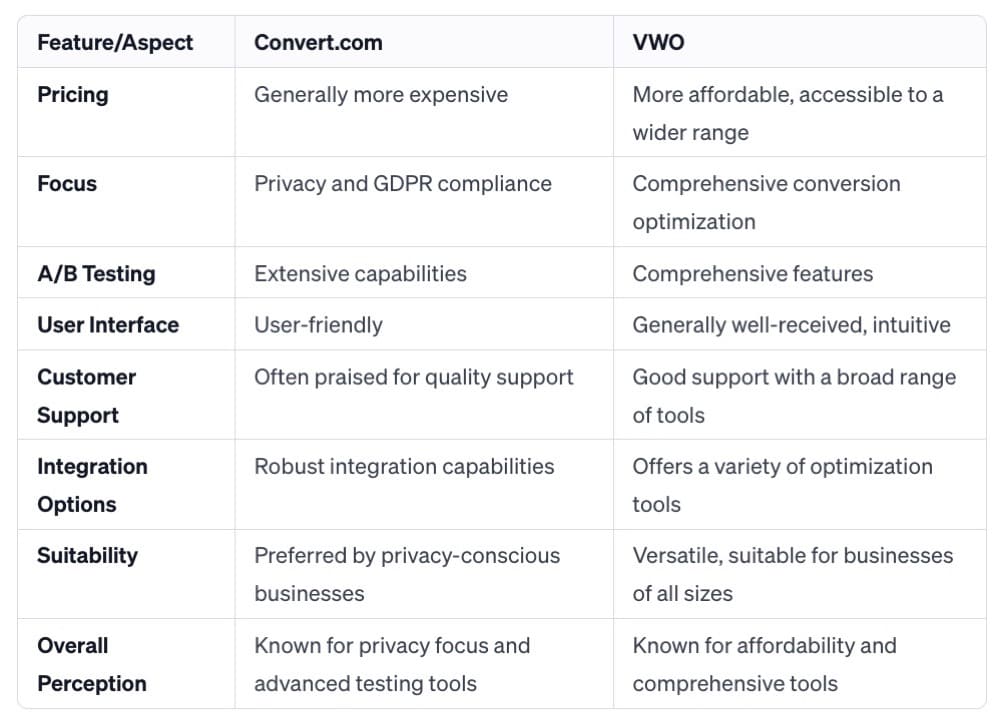The height and width of the screenshot is (719, 1000).
Task: Click the "Generally more expensive" cell
Action: (x=380, y=95)
